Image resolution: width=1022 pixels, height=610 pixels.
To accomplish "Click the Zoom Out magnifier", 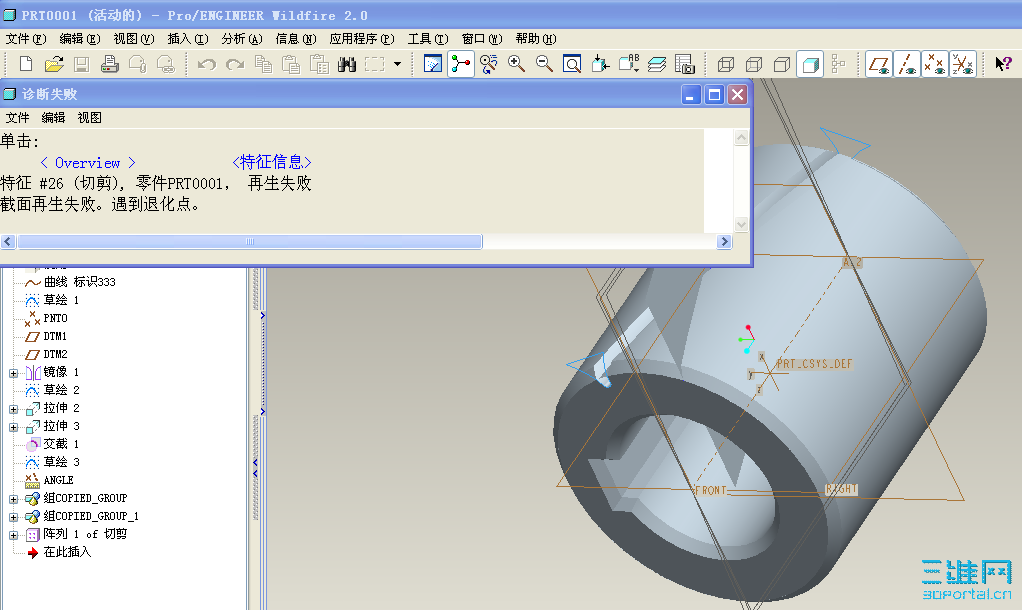I will click(x=544, y=64).
